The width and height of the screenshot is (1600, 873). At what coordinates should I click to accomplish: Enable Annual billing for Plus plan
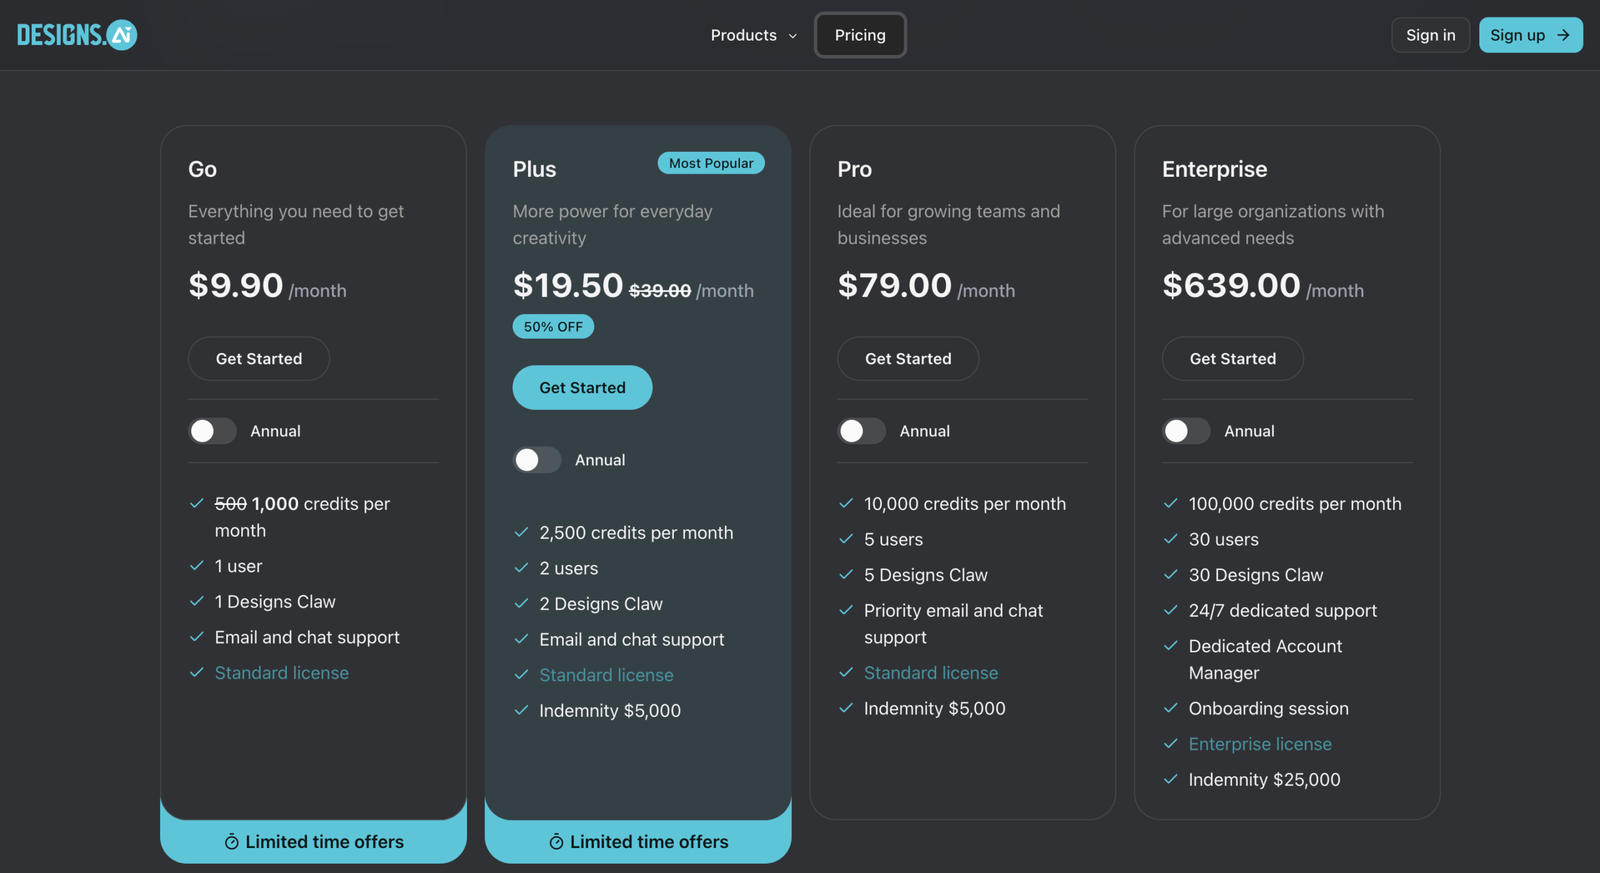(x=537, y=460)
